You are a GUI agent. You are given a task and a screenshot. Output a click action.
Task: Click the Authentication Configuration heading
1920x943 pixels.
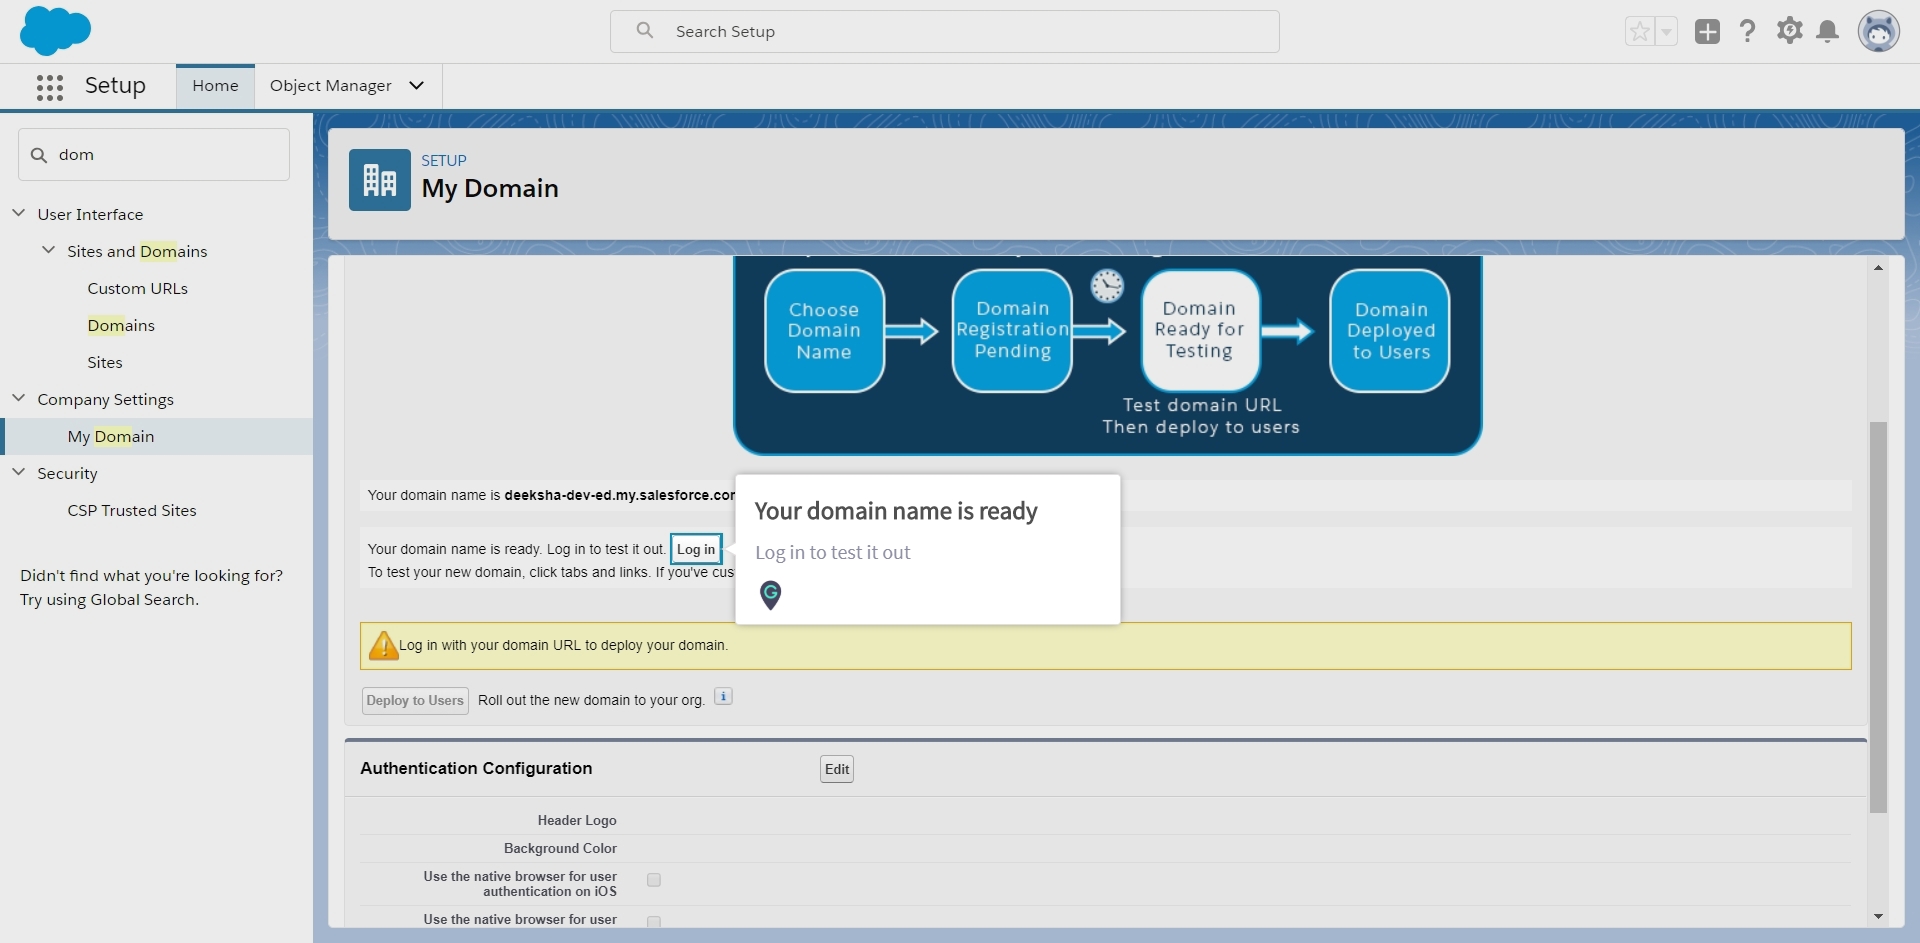(x=476, y=768)
